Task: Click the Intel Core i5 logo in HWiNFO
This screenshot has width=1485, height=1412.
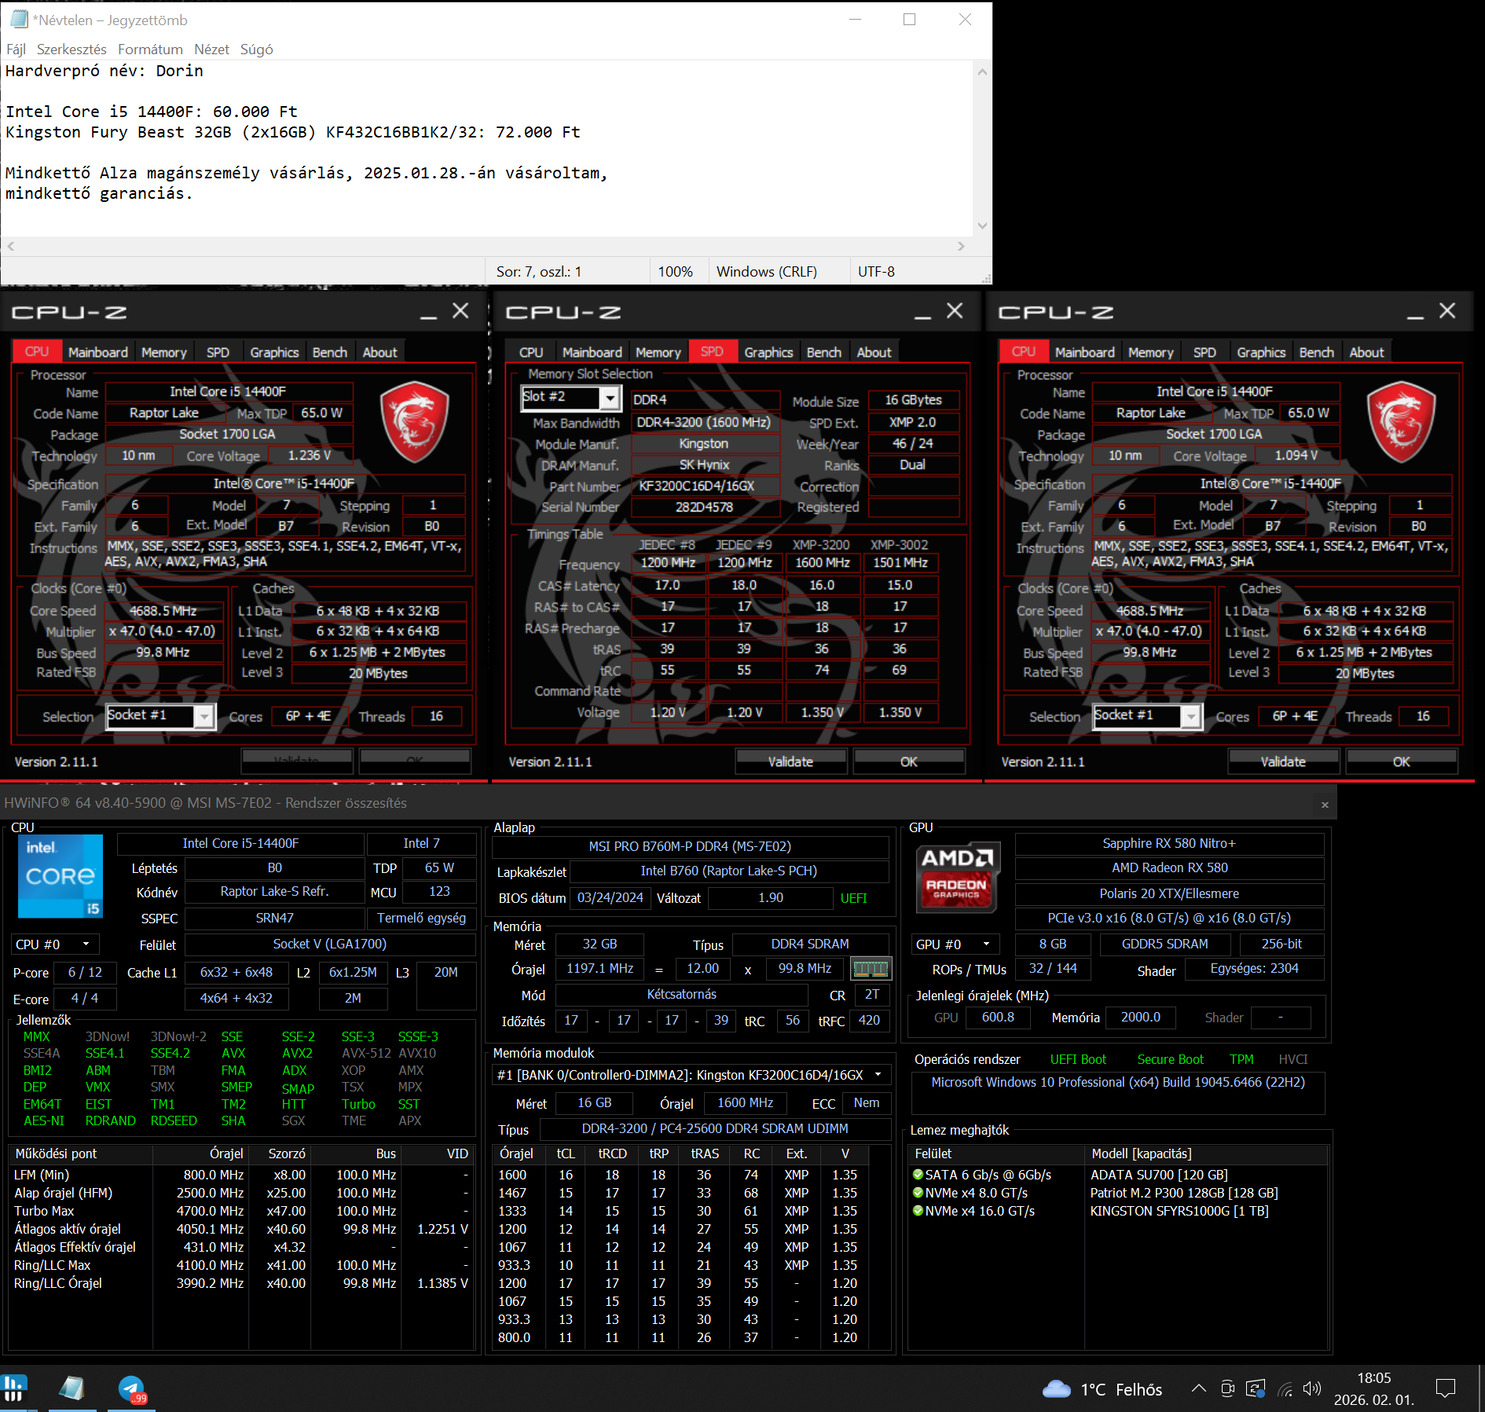Action: [60, 876]
